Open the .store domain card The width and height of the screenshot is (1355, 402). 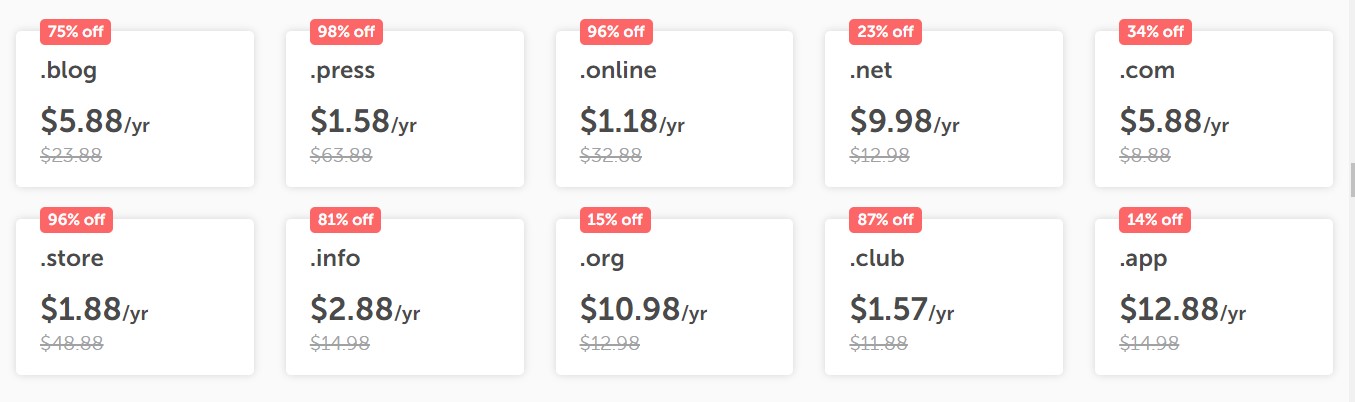135,297
